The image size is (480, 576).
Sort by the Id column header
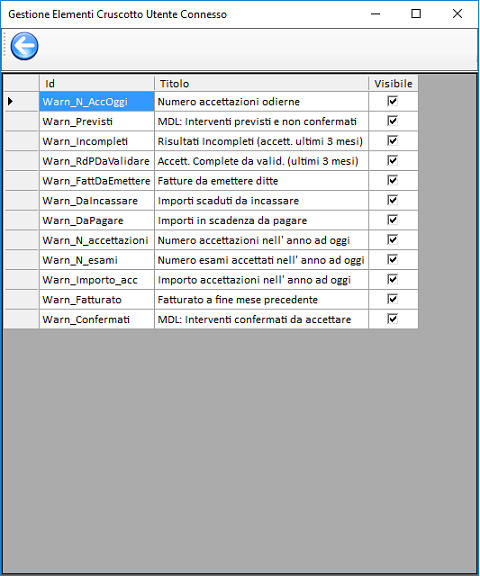coord(97,83)
